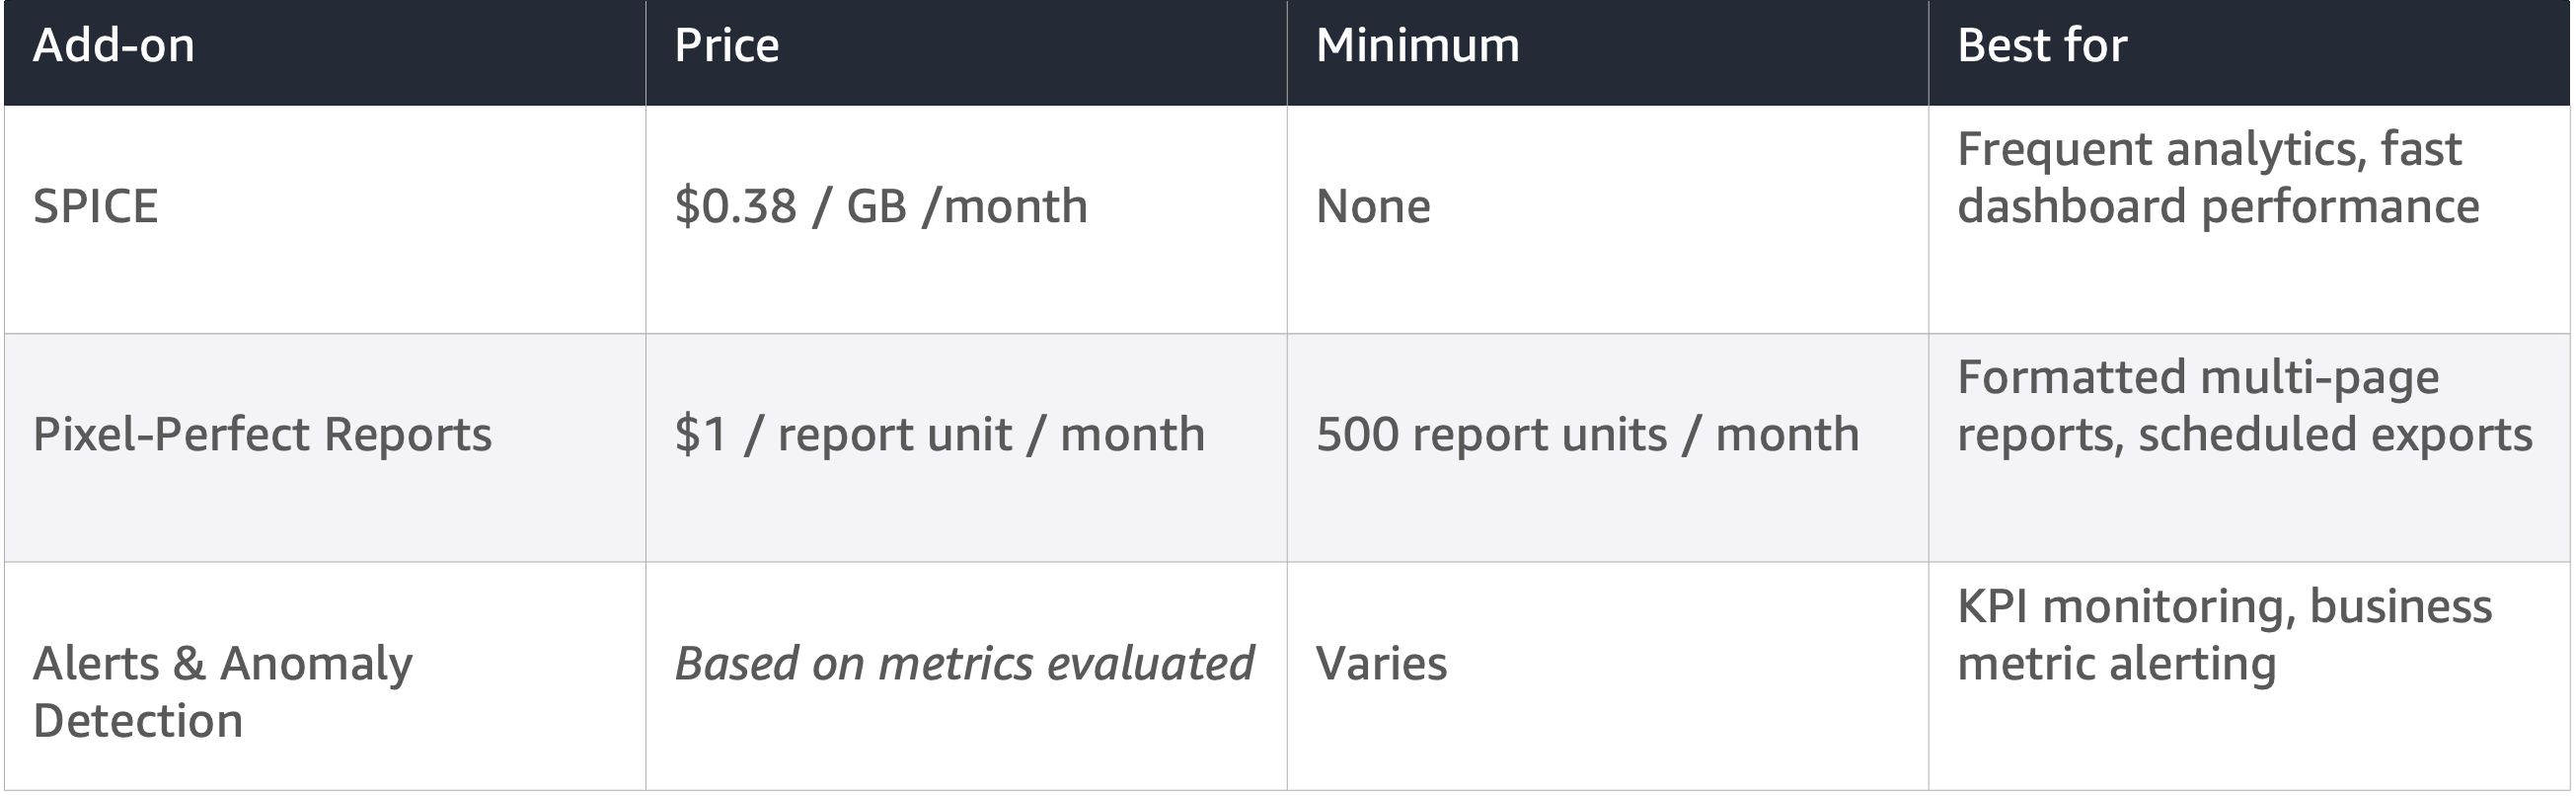Click the Add-on column header
The image size is (2576, 796).
[114, 46]
